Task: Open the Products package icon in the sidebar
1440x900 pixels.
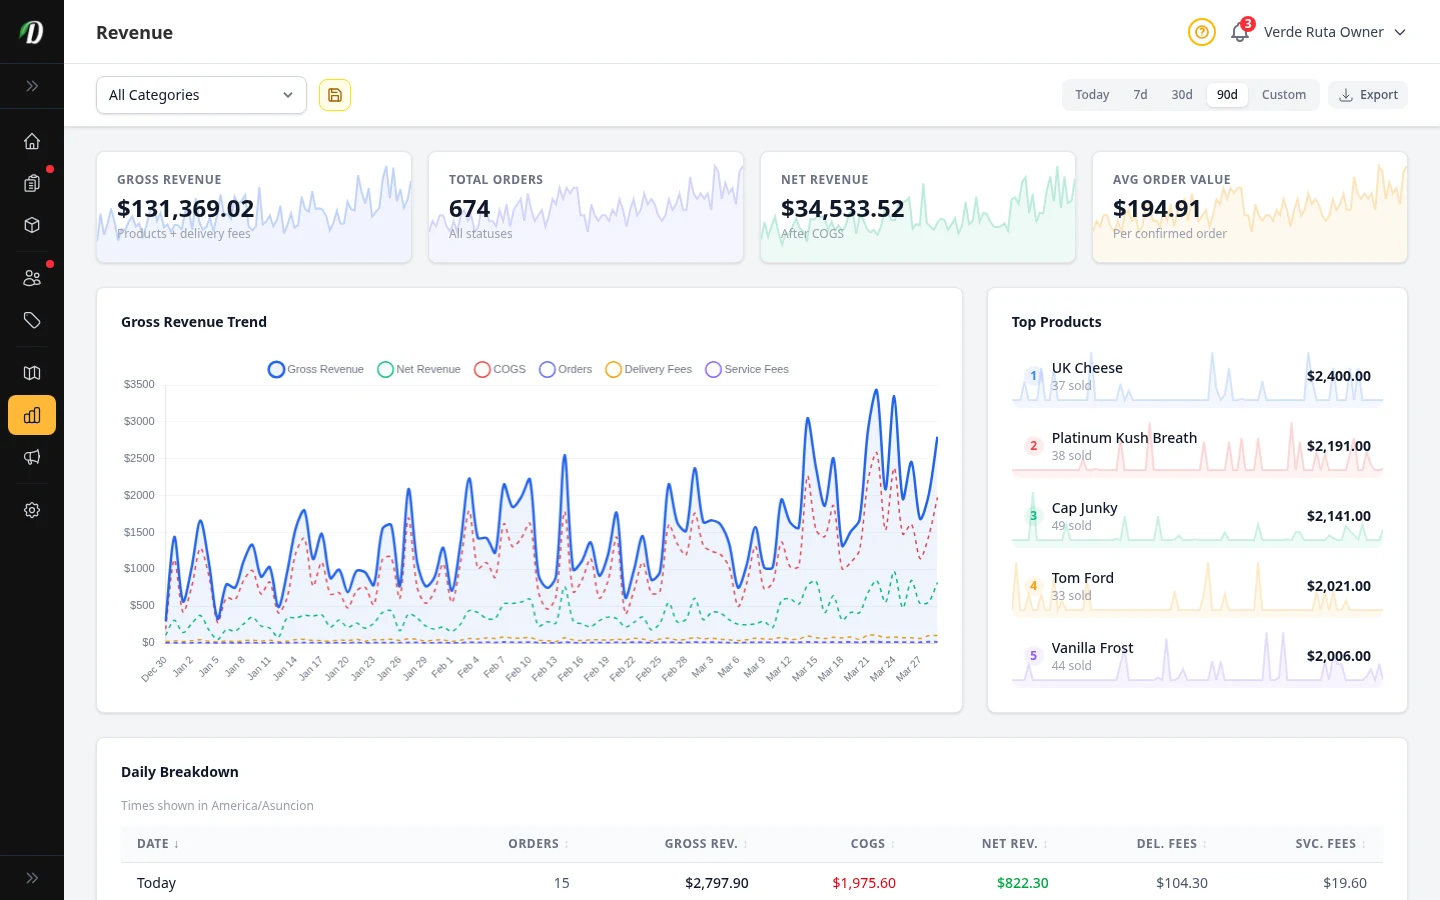Action: pos(32,225)
